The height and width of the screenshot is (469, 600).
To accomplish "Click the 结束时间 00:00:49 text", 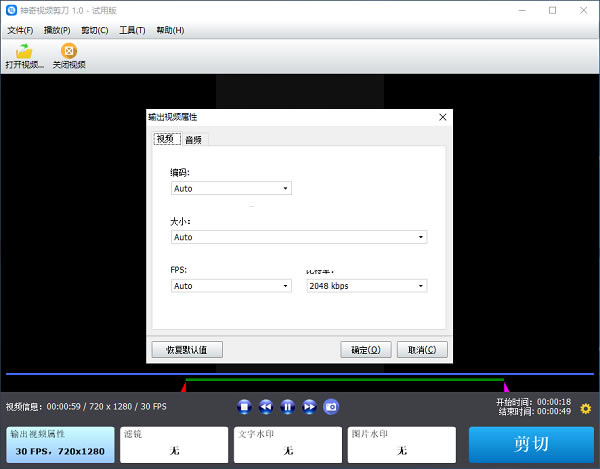I will pyautogui.click(x=534, y=411).
